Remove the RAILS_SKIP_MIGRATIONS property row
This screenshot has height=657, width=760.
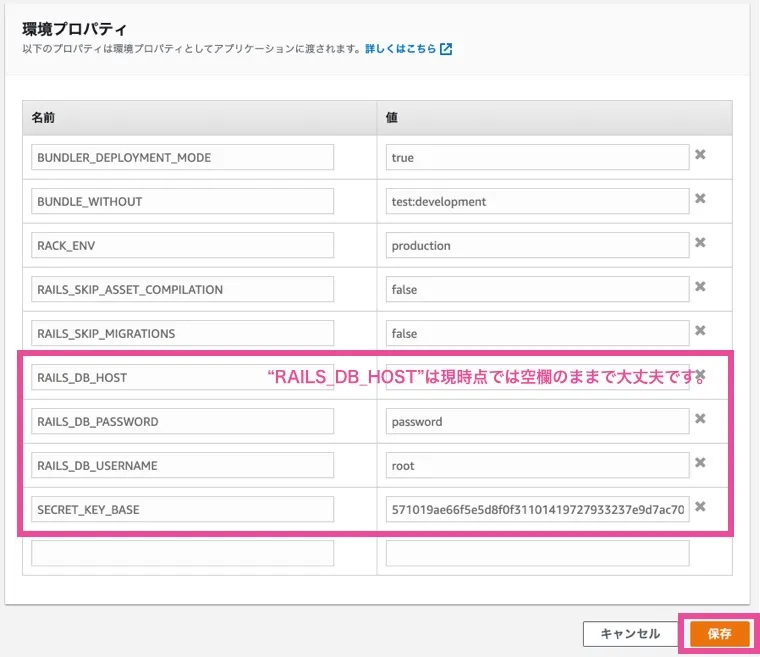tap(700, 331)
